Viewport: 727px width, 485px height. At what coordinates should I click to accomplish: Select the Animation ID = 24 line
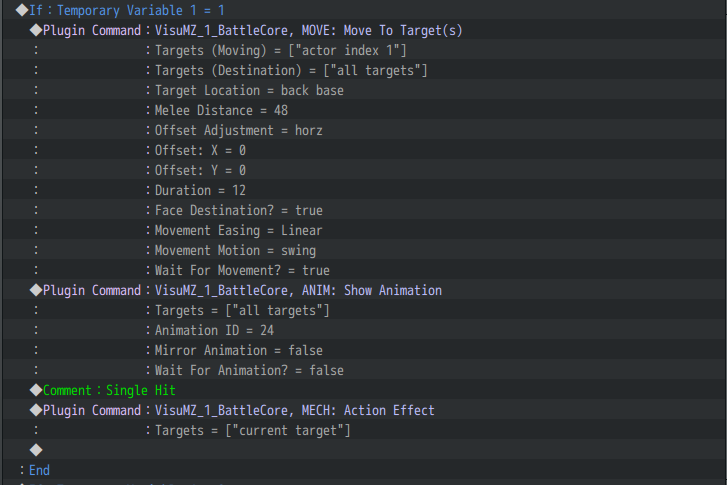pos(364,330)
